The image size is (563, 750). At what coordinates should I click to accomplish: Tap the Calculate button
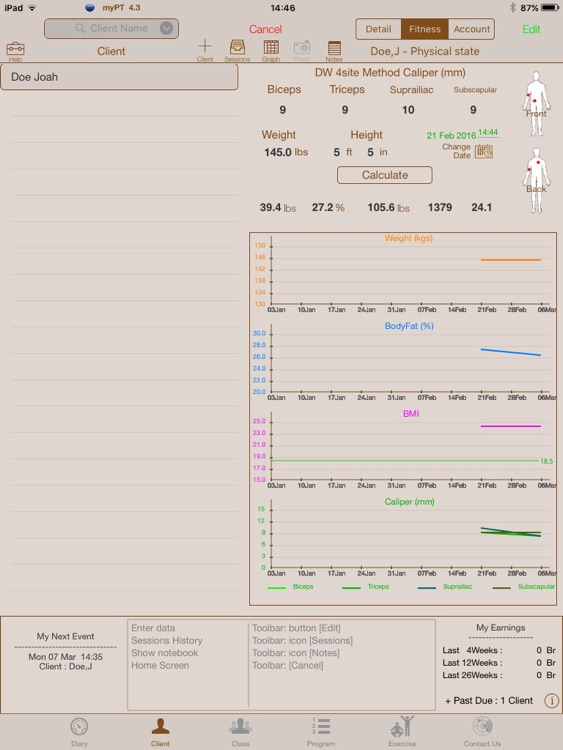(x=385, y=175)
